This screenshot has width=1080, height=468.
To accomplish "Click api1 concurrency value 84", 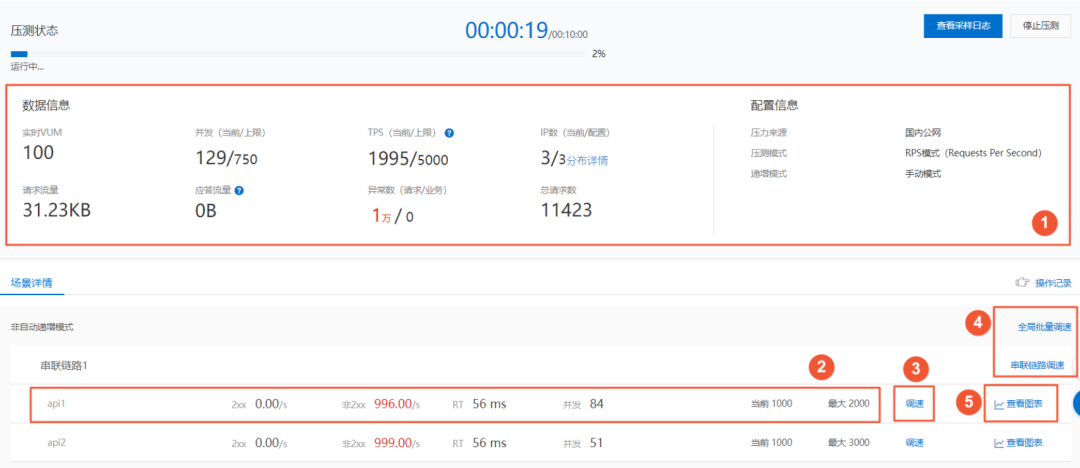I will click(x=596, y=404).
